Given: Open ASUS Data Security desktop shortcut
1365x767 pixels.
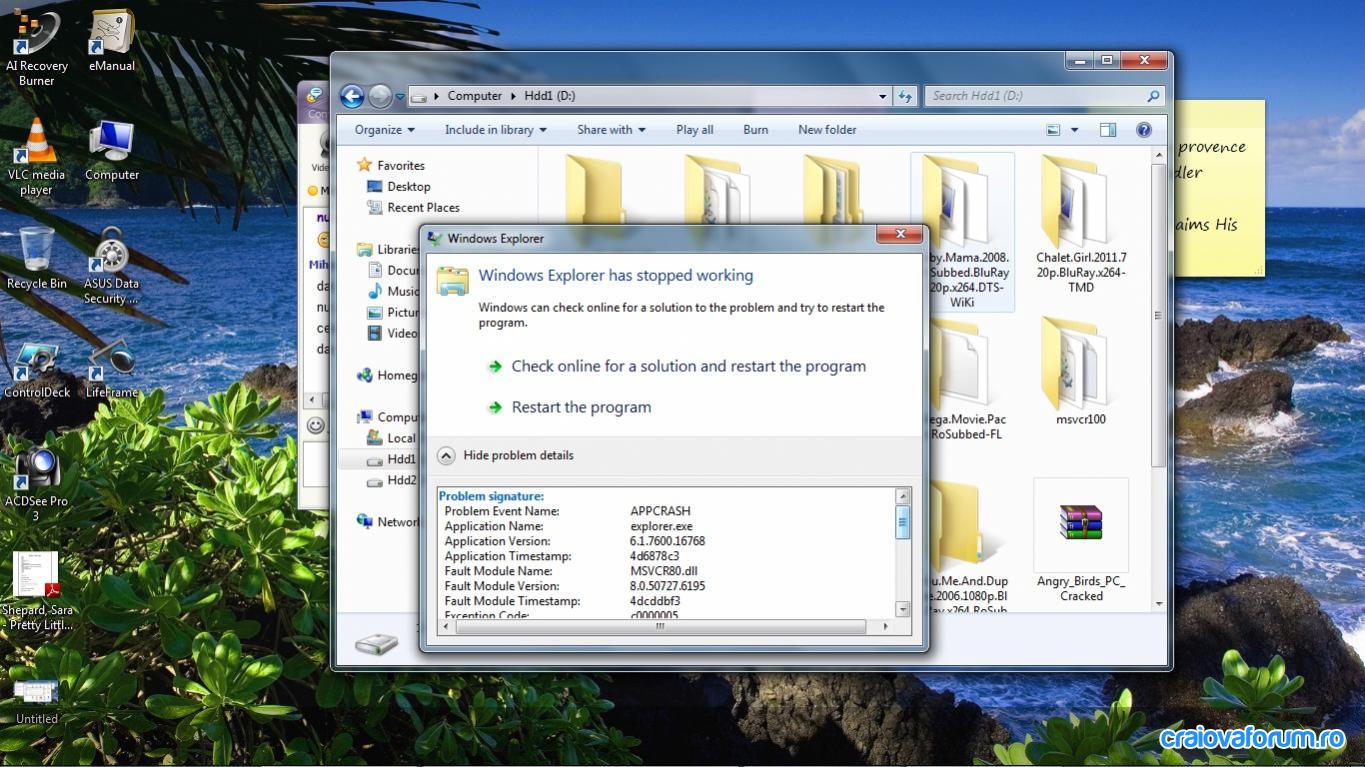Looking at the screenshot, I should (112, 265).
